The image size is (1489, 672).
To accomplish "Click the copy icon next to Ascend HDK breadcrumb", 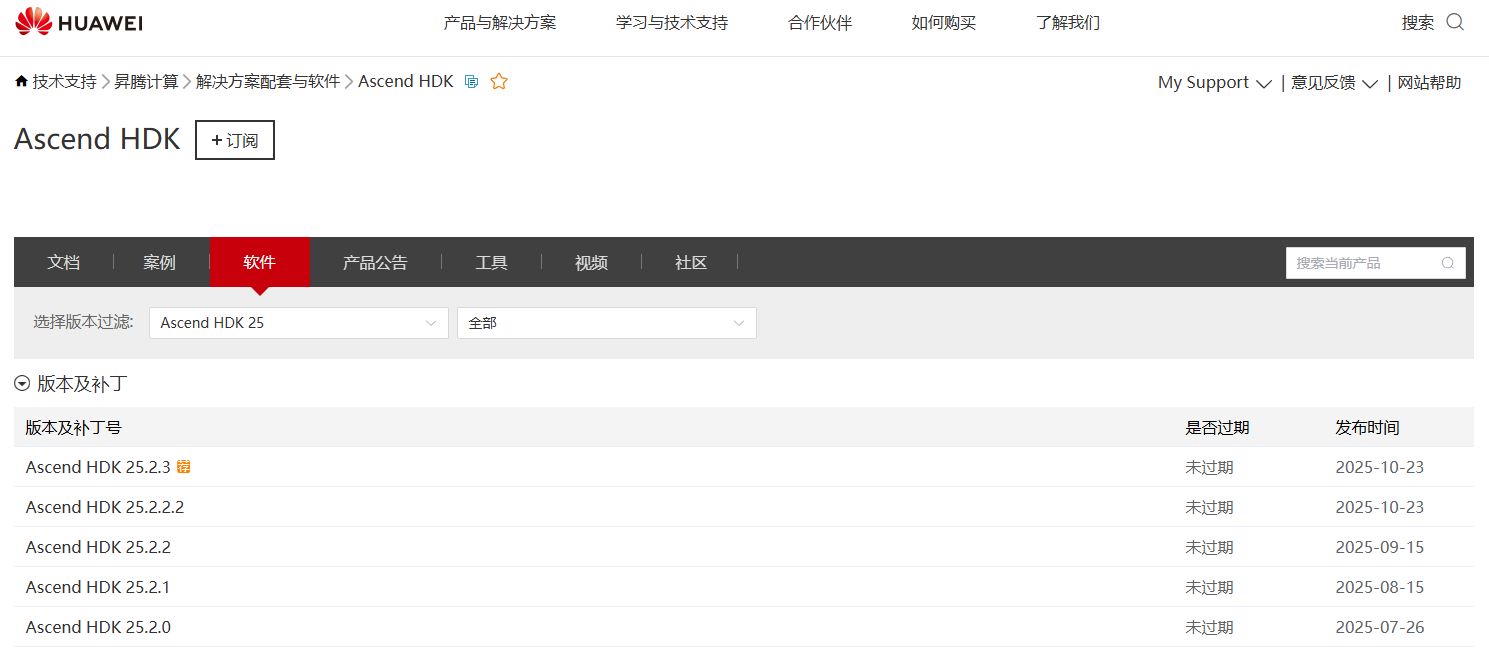I will [x=472, y=82].
